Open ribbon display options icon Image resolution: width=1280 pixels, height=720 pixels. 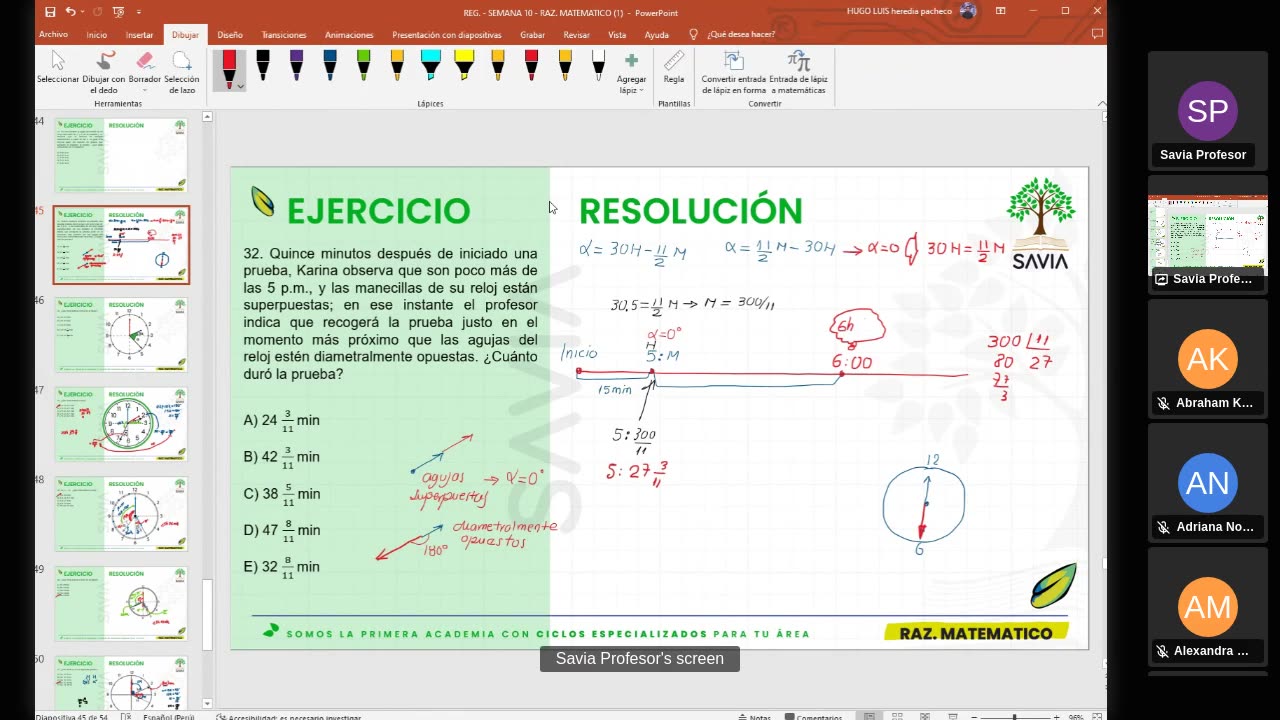pyautogui.click(x=1001, y=11)
